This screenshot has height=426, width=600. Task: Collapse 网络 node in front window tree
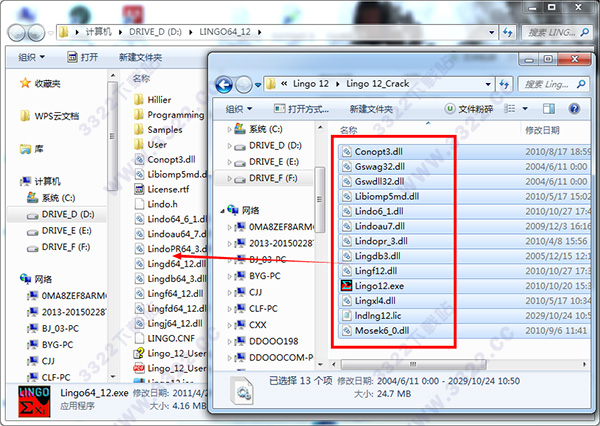222,211
